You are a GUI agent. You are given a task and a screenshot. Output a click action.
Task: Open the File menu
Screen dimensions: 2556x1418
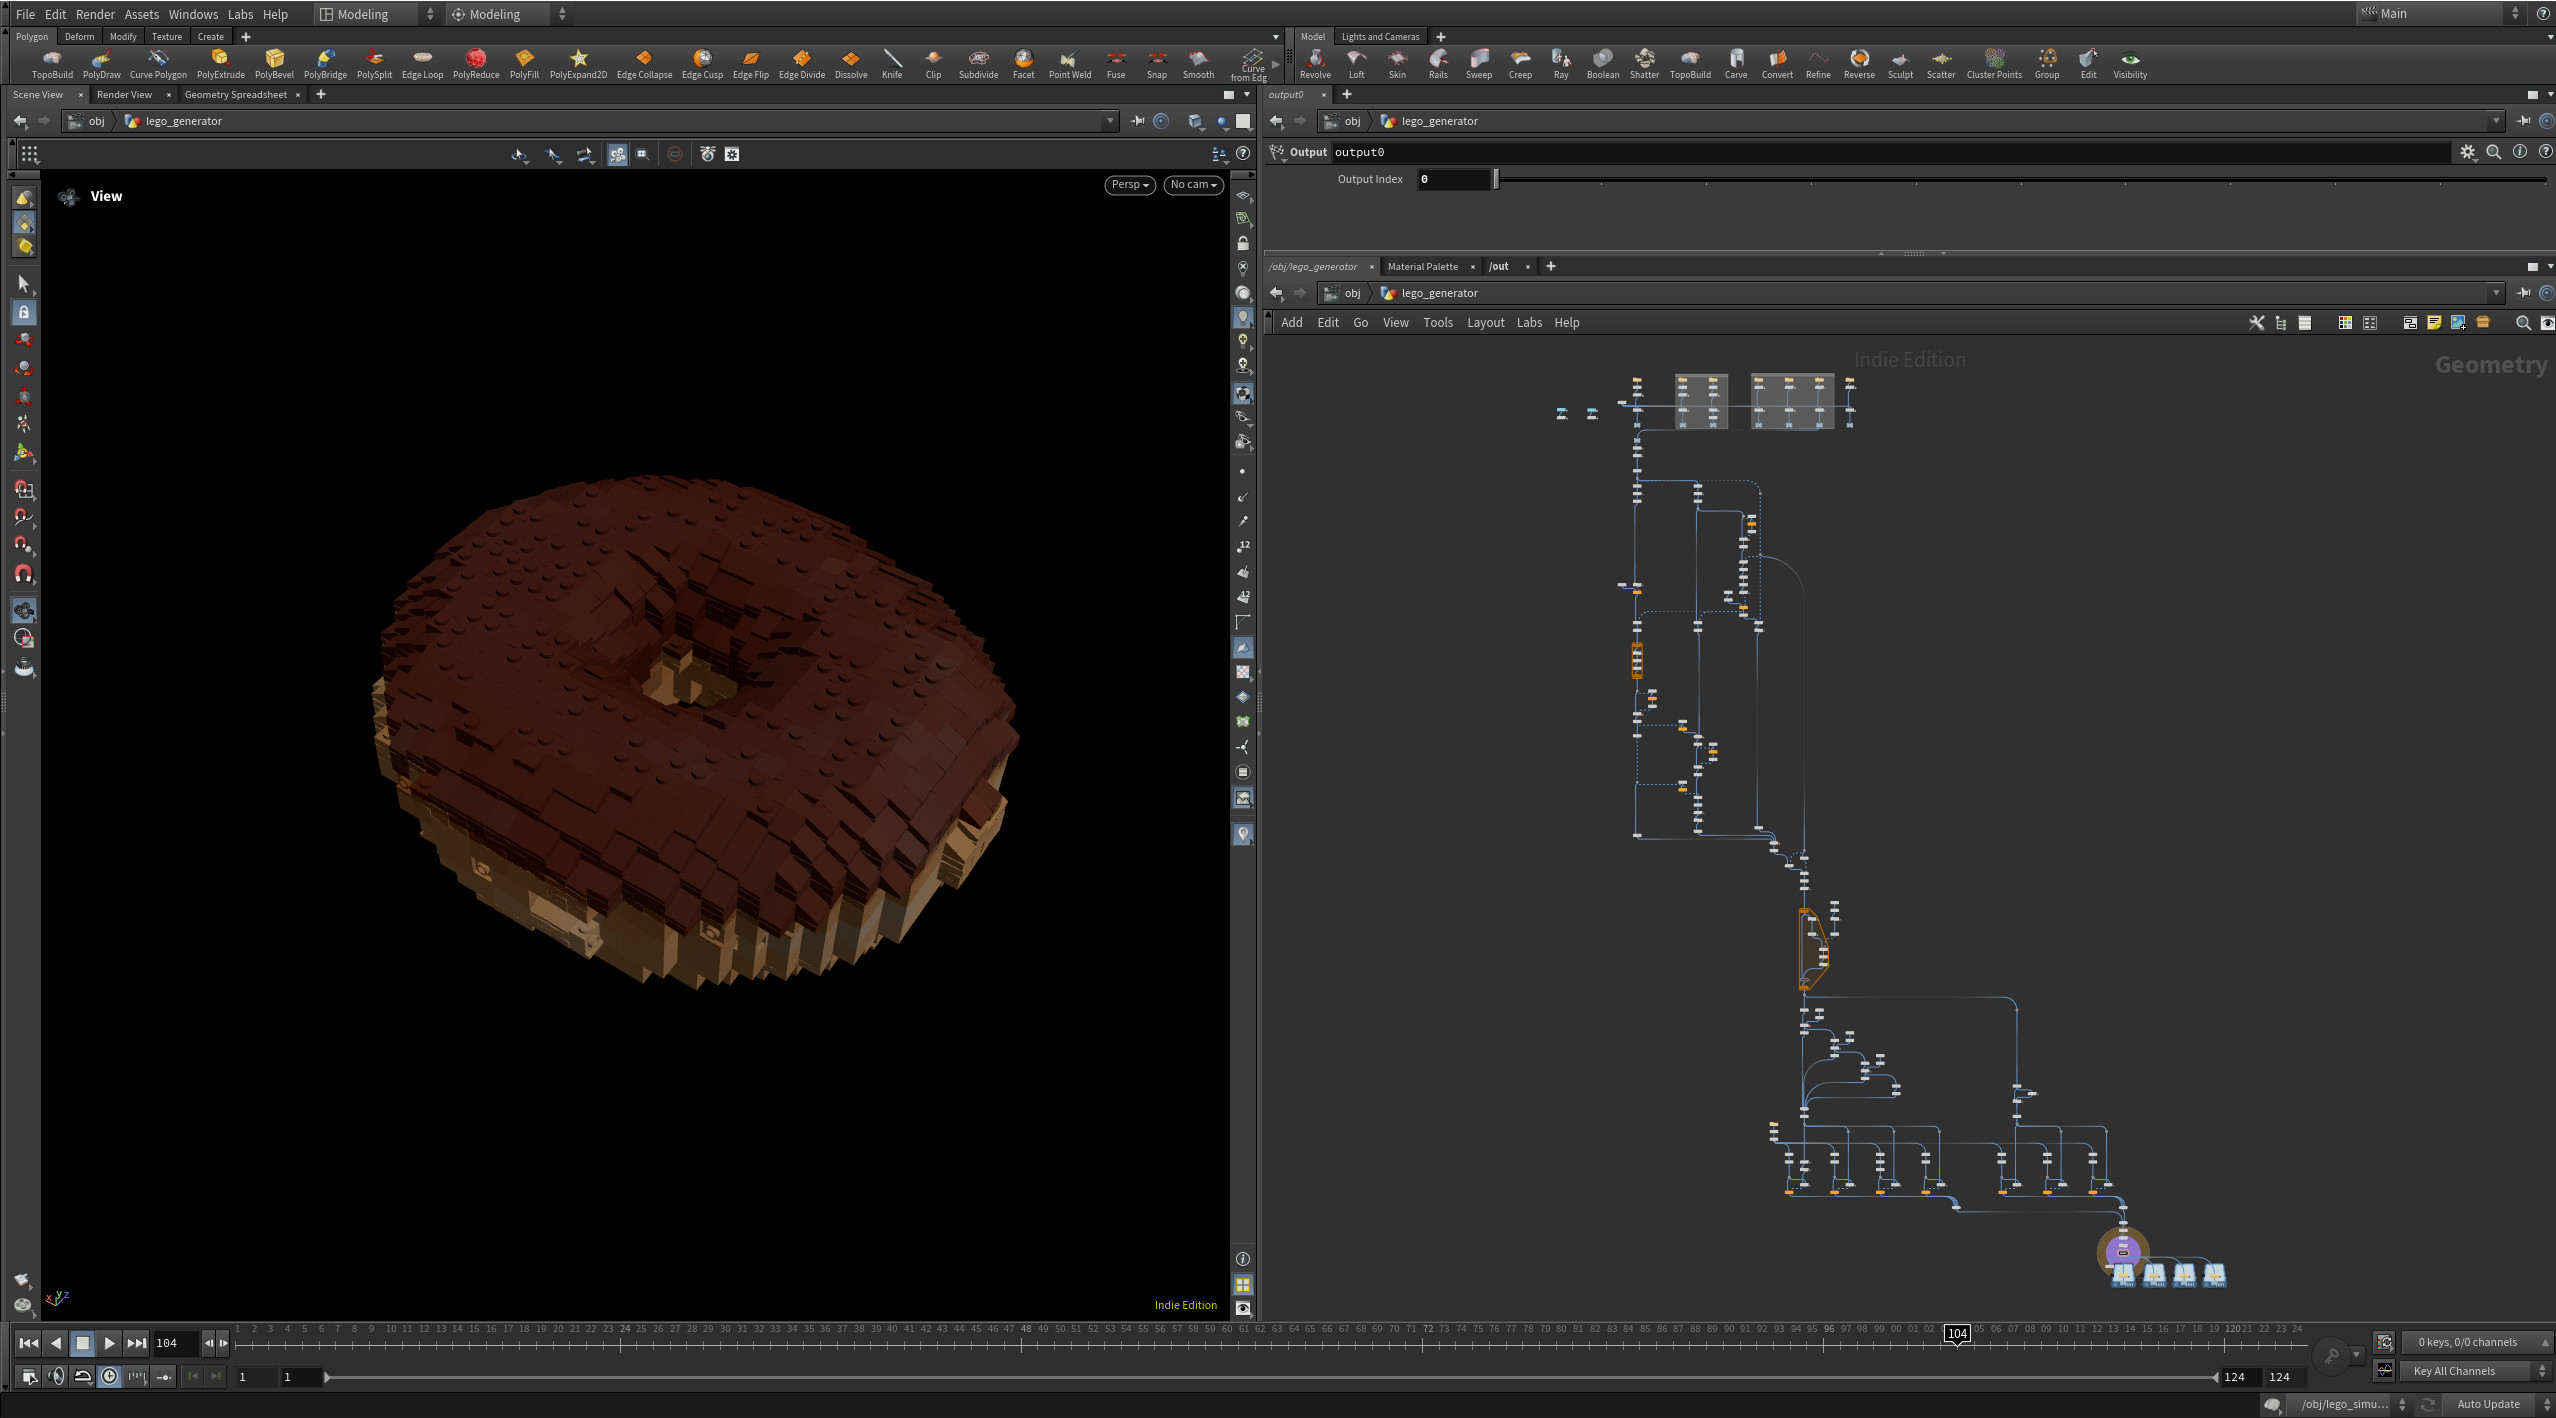point(25,14)
